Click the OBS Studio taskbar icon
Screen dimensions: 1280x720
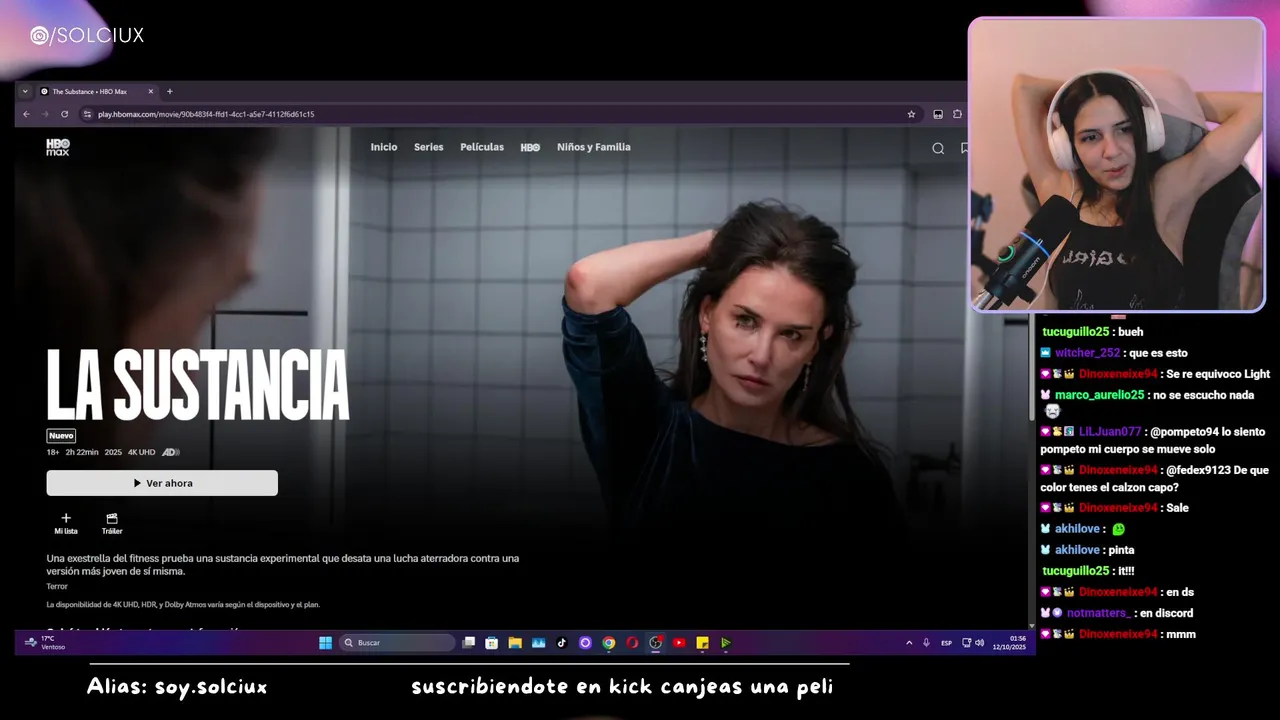click(x=655, y=643)
